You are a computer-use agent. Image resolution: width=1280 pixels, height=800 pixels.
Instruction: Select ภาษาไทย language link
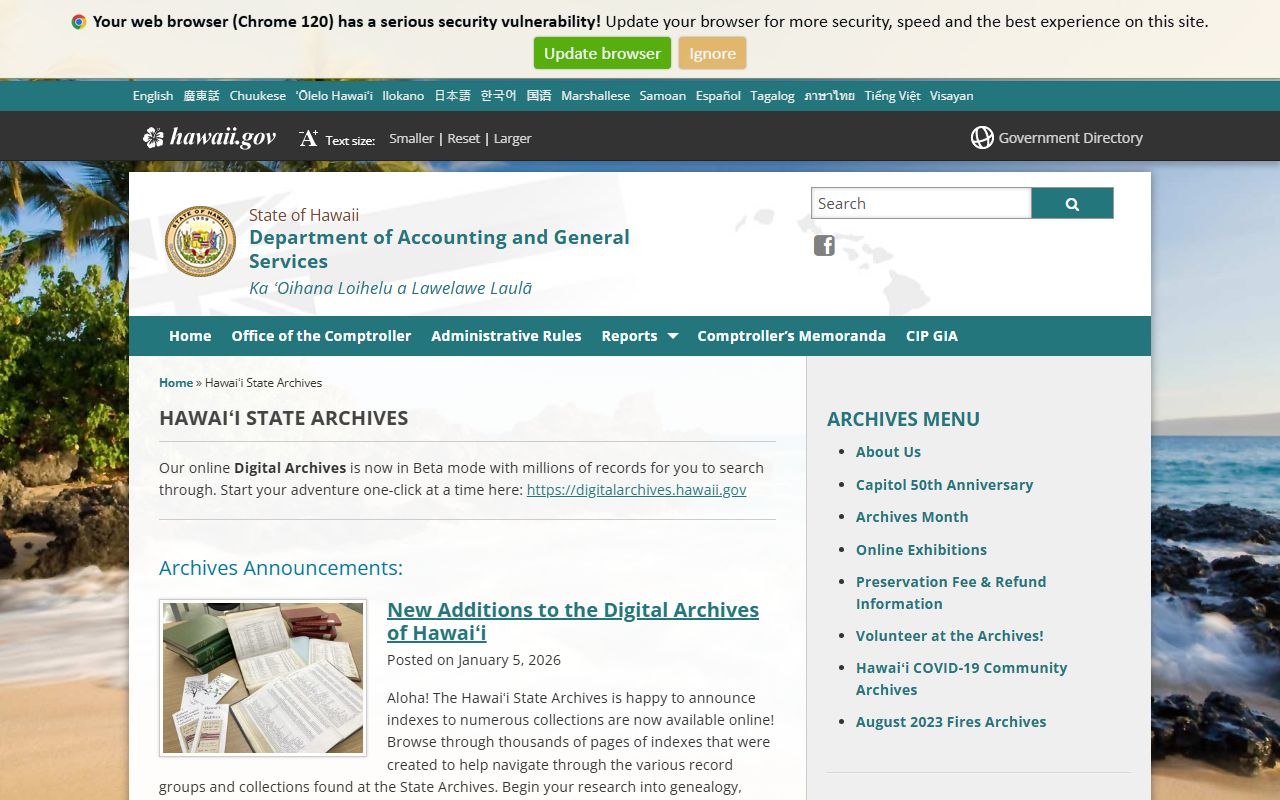829,96
